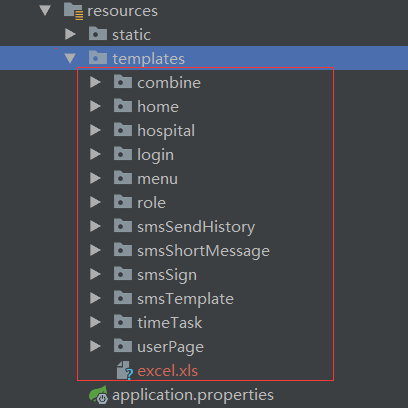Collapse the resources folder arrow

tap(45, 10)
